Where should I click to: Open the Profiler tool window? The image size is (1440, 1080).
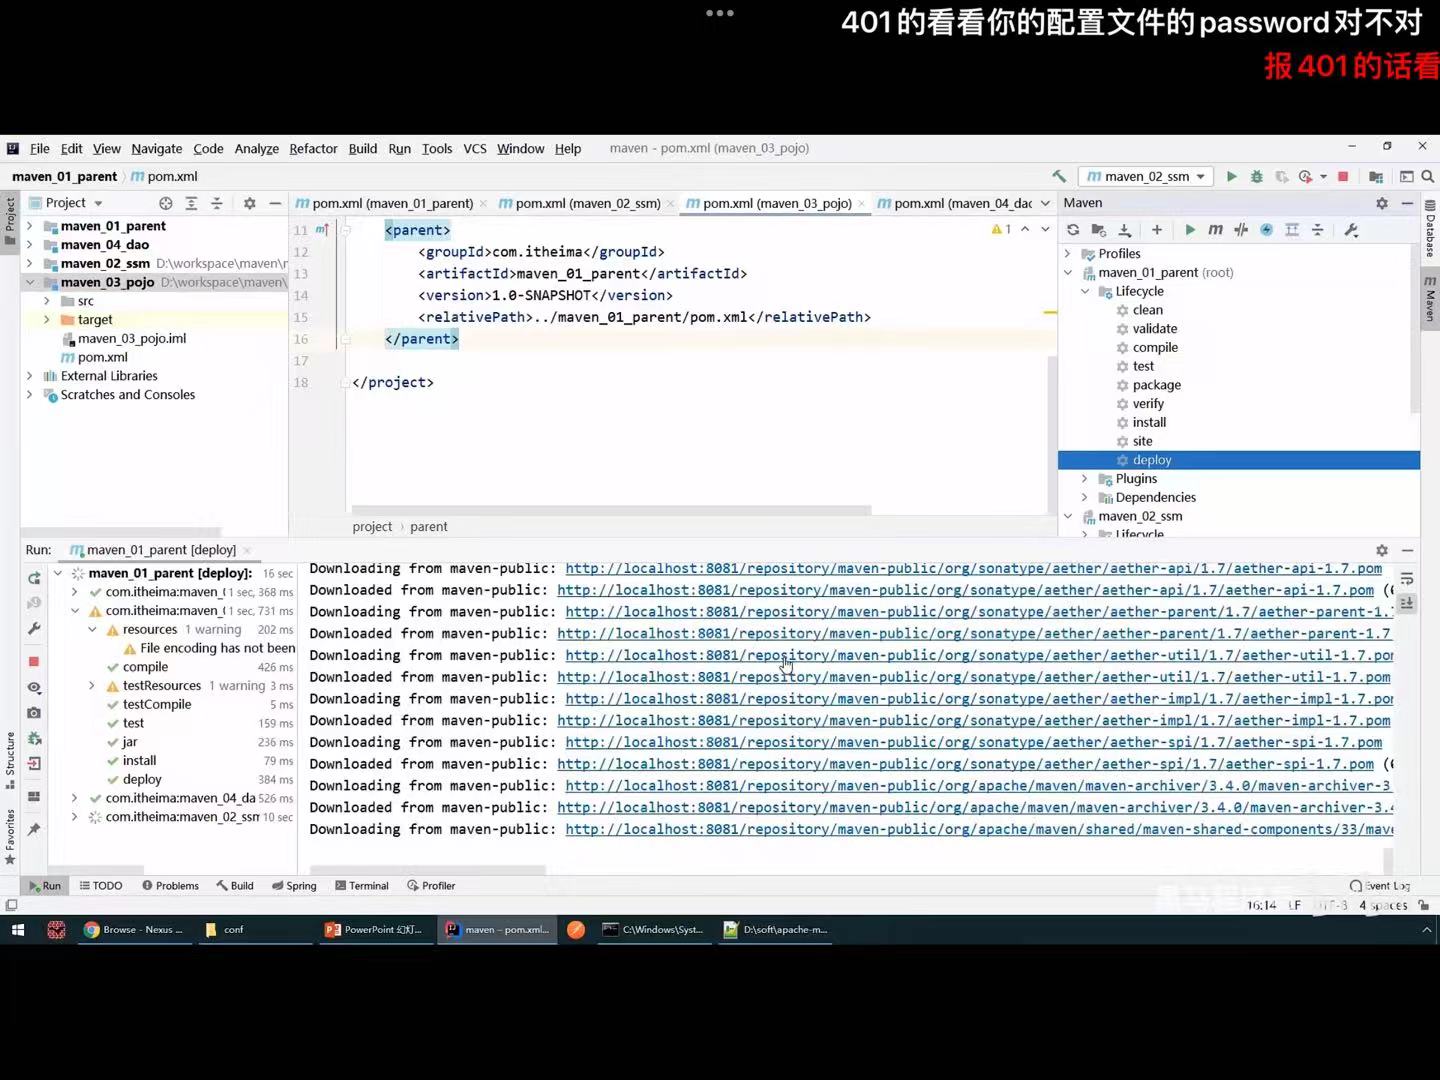(x=431, y=886)
